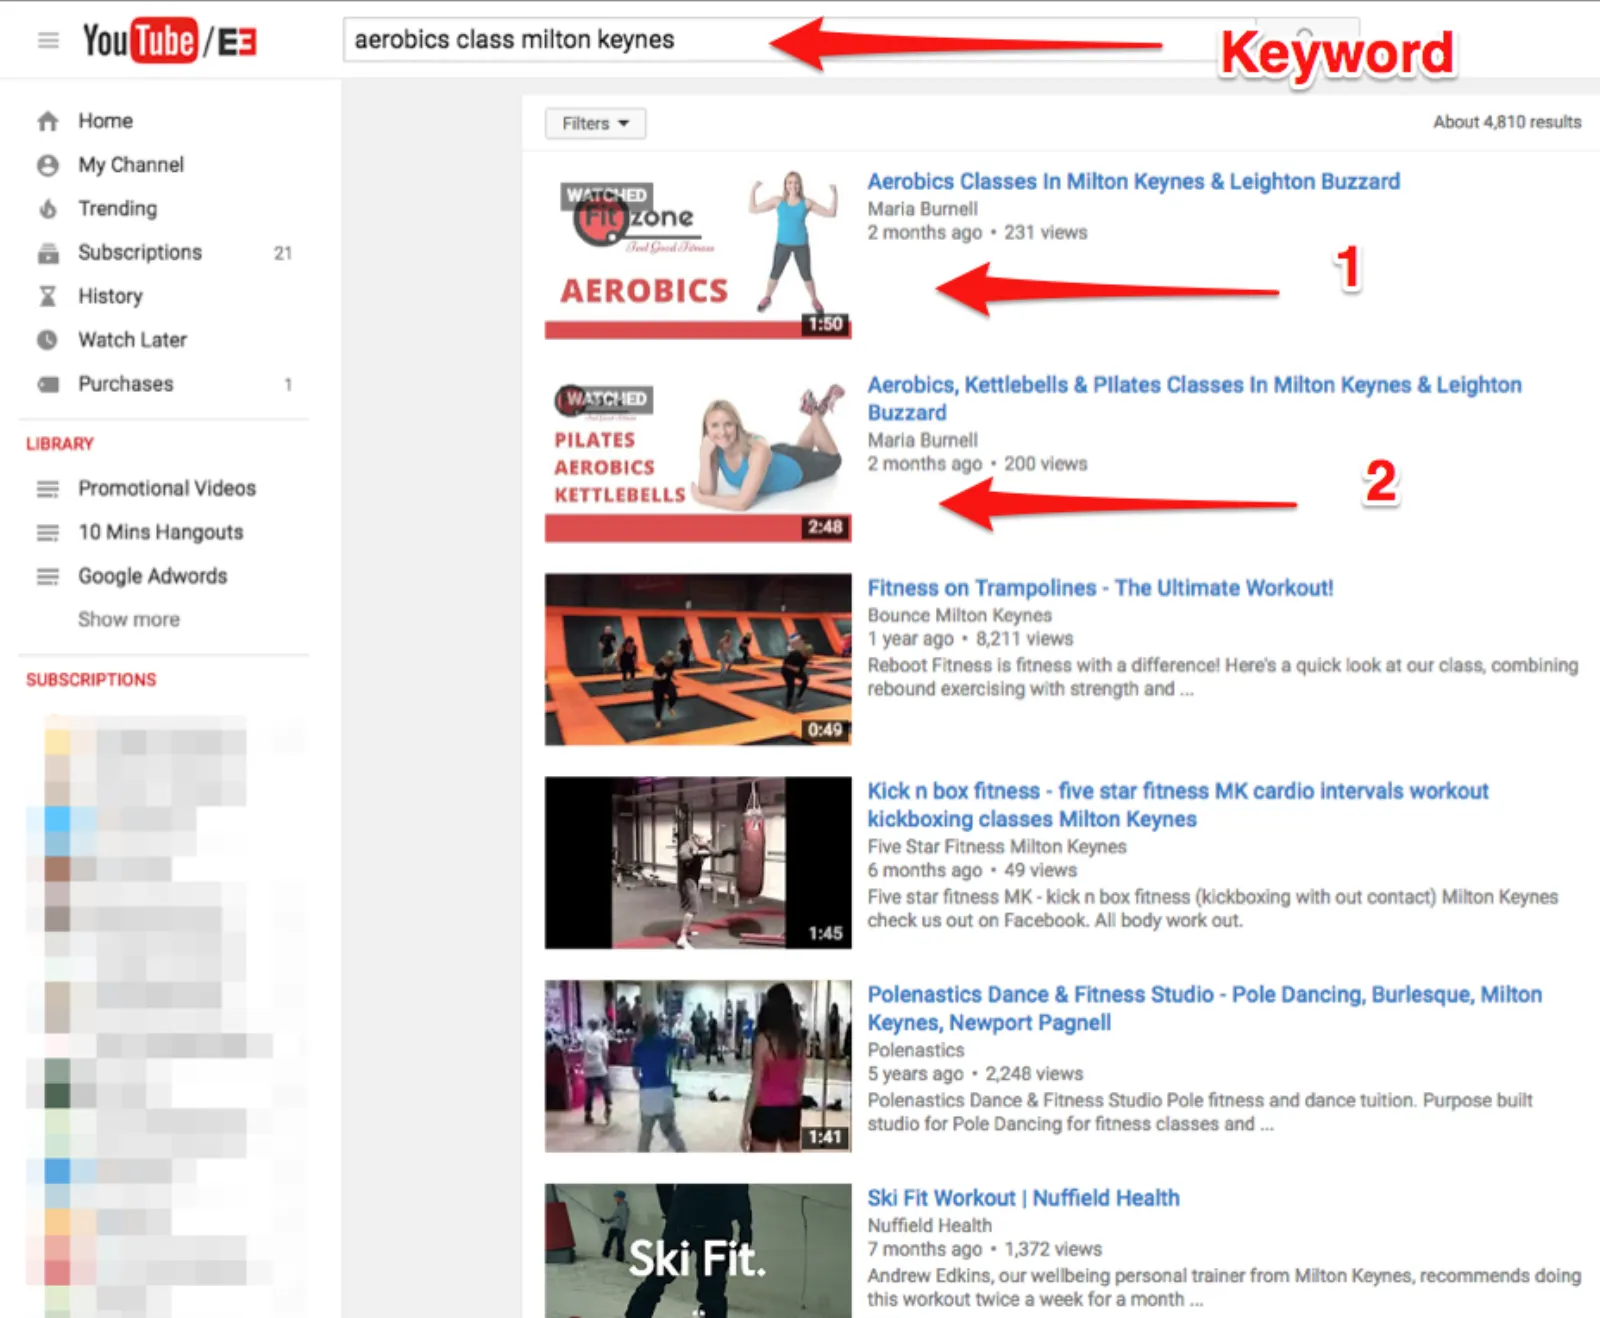Click the Fit Zone AEROBICS video thumbnail
1600x1318 pixels.
698,253
